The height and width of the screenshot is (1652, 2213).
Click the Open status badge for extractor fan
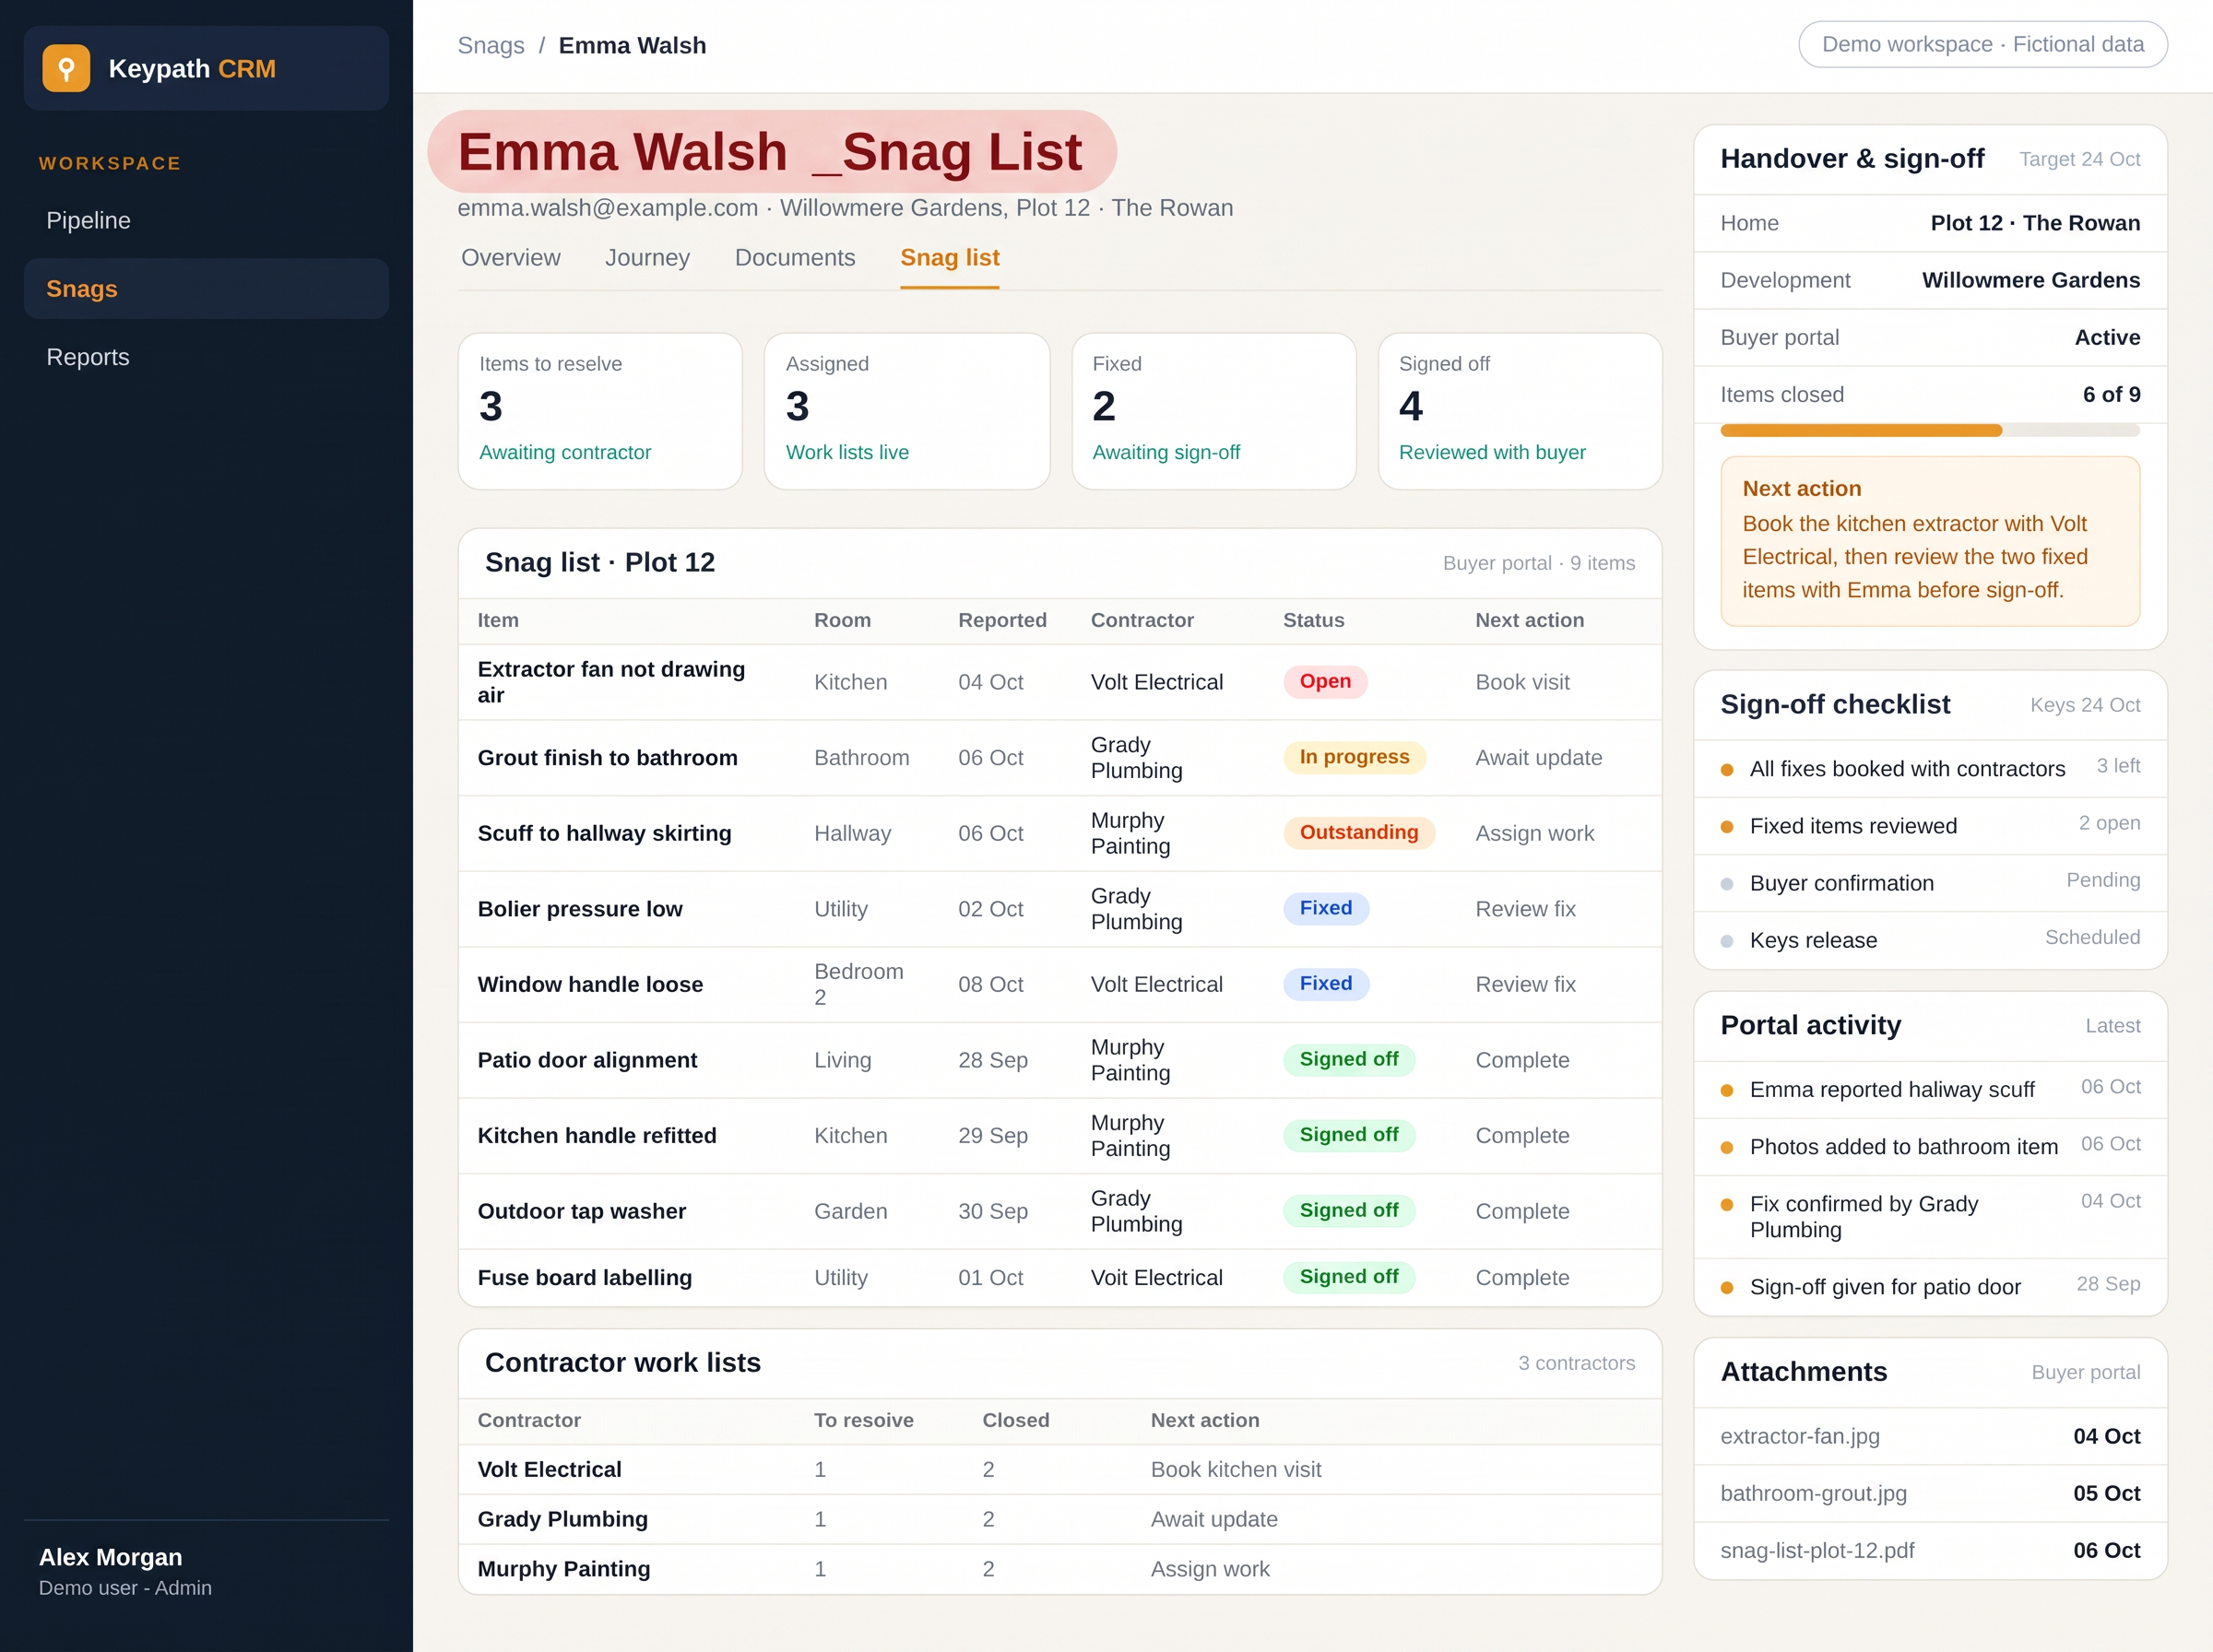click(x=1325, y=682)
